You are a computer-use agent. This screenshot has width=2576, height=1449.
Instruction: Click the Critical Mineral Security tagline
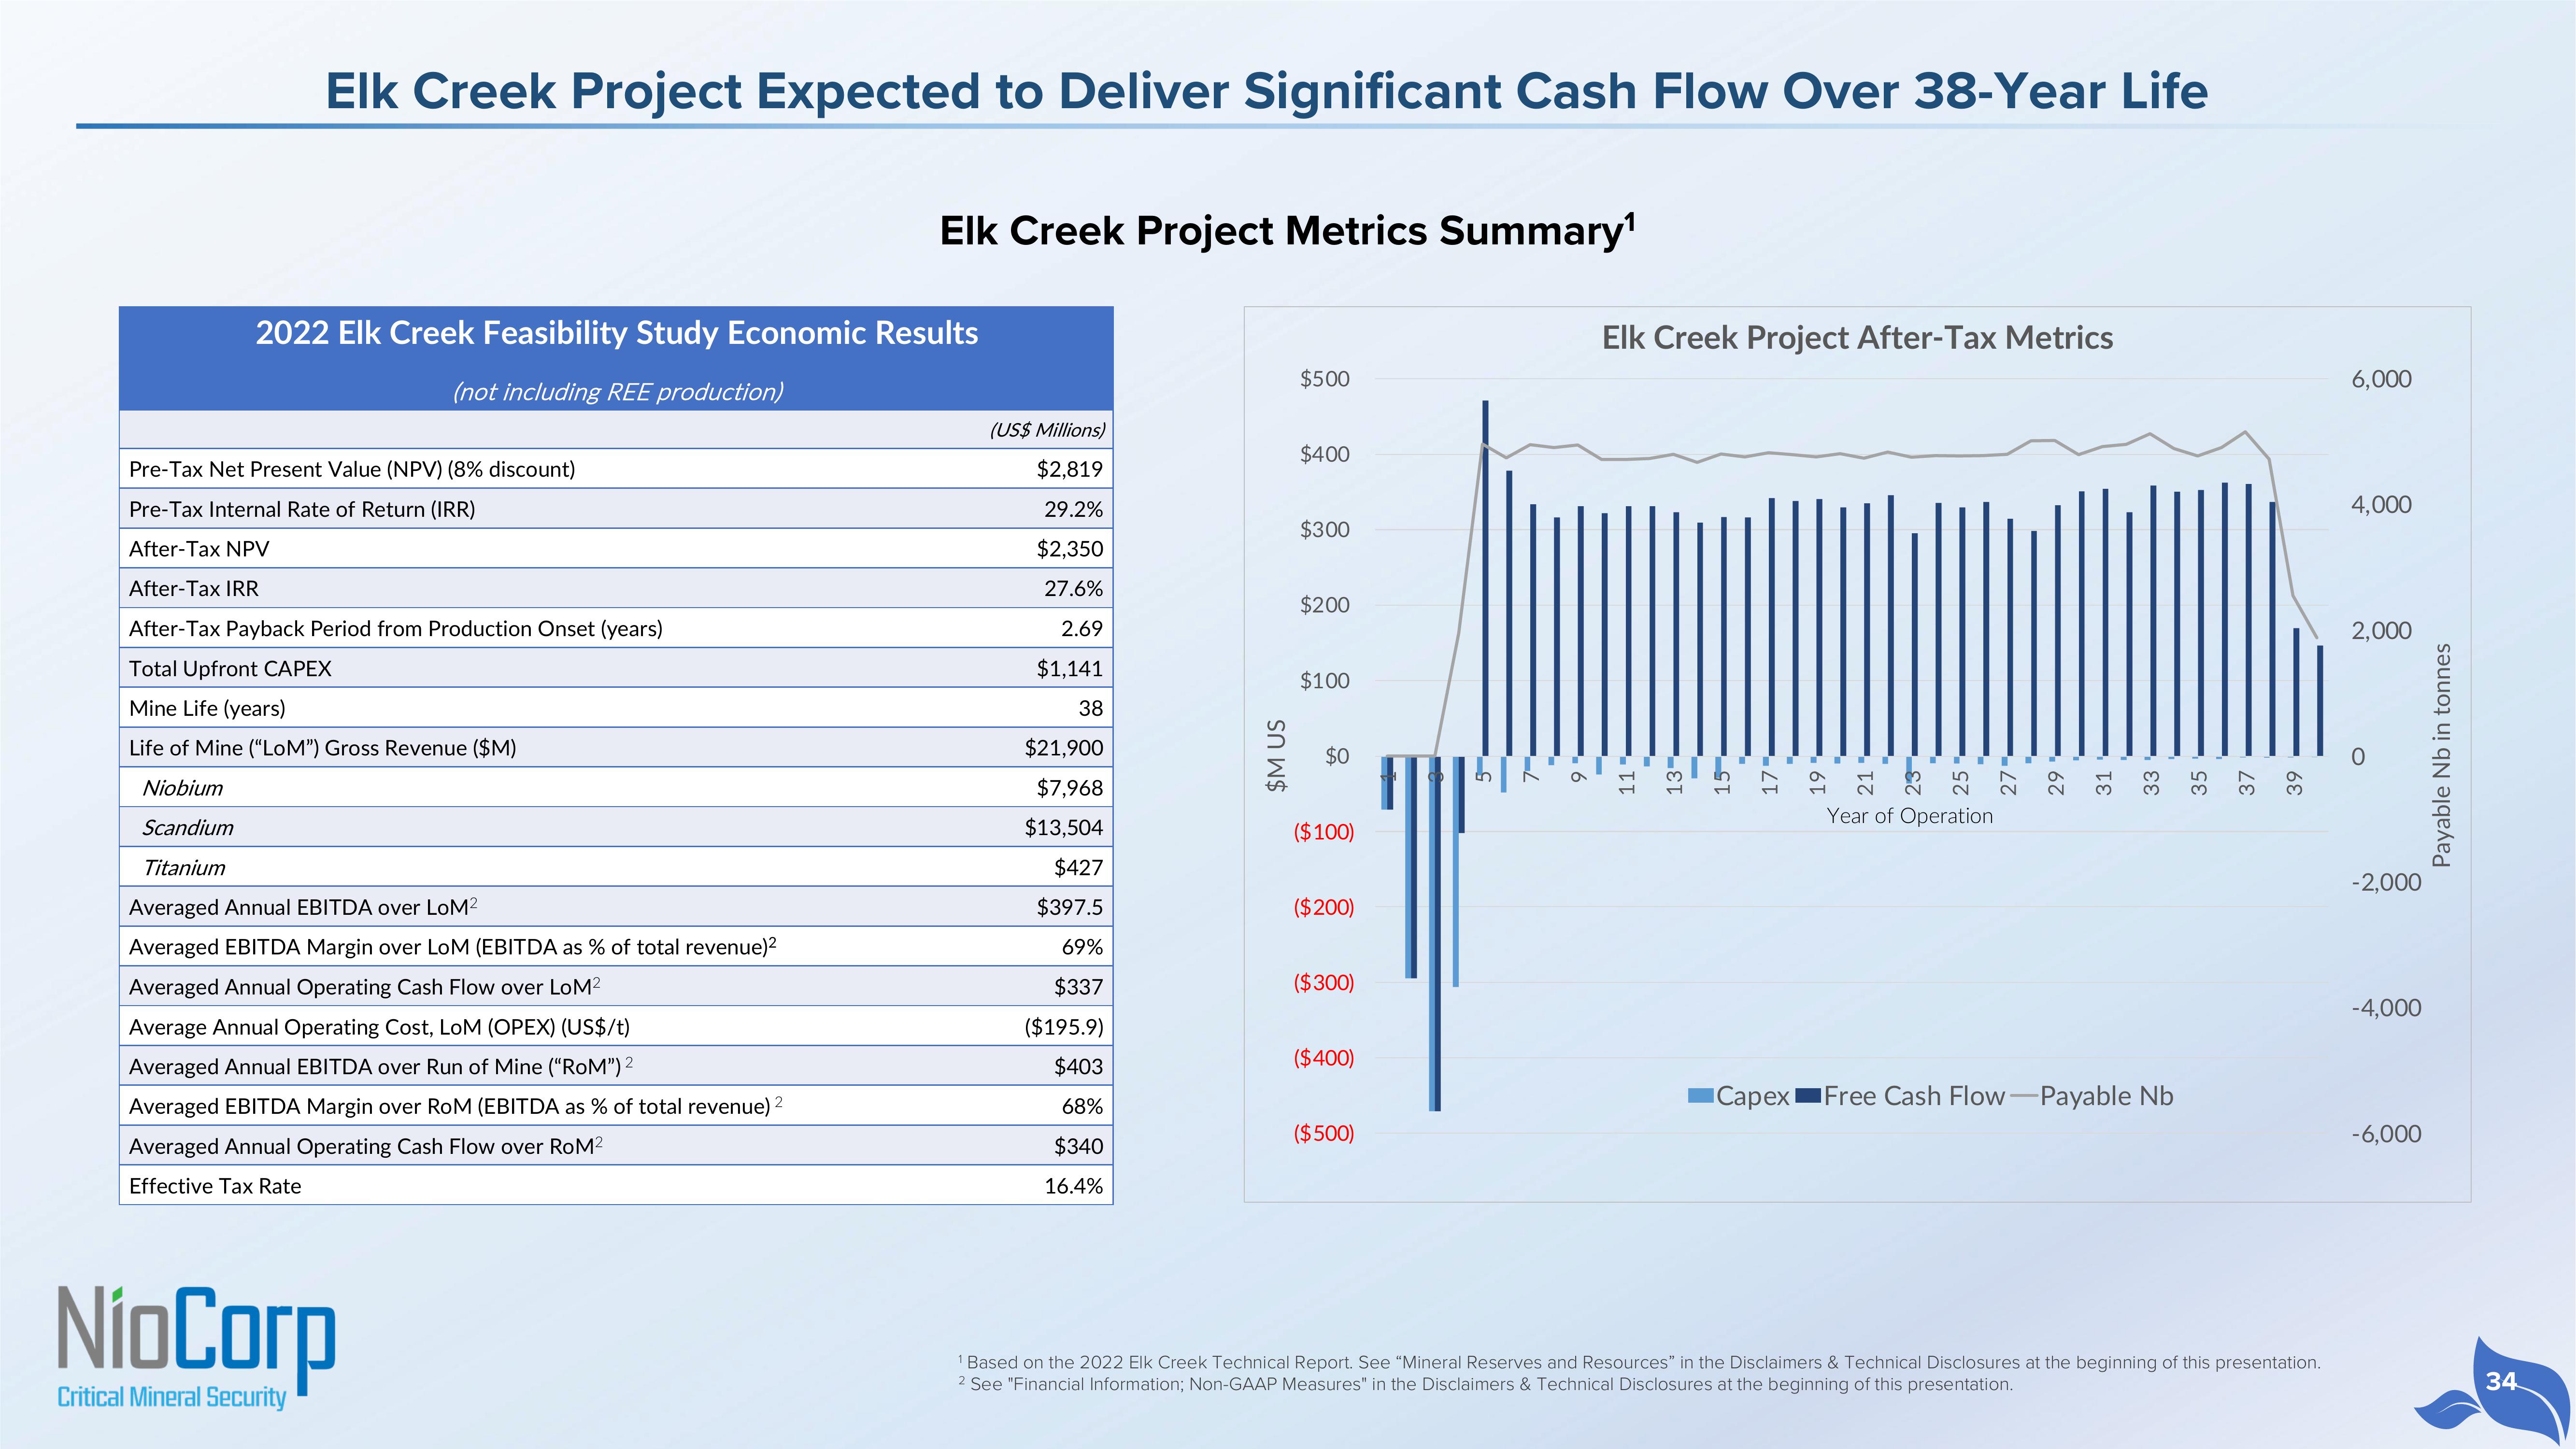point(171,1397)
